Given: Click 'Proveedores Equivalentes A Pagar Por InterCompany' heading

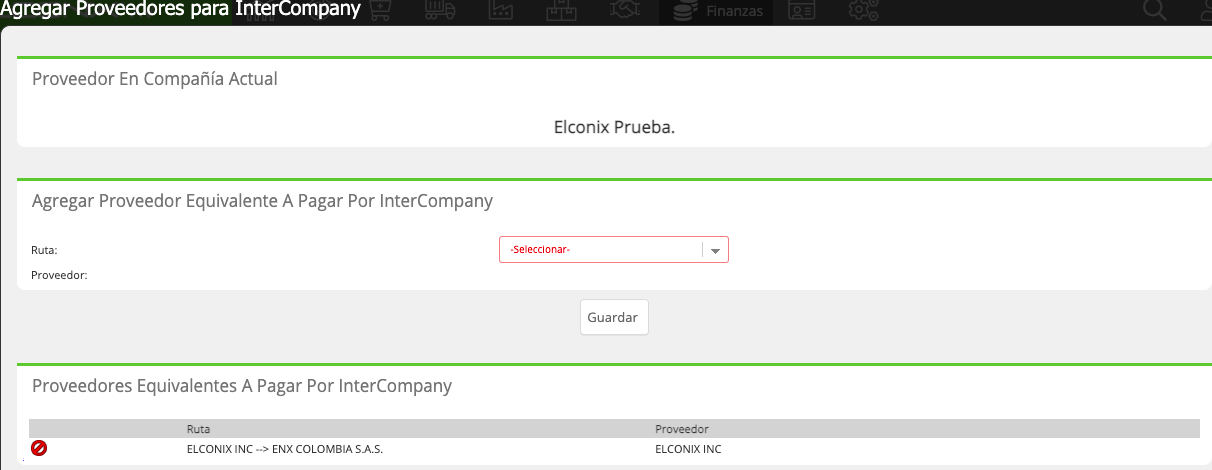Looking at the screenshot, I should [x=242, y=385].
